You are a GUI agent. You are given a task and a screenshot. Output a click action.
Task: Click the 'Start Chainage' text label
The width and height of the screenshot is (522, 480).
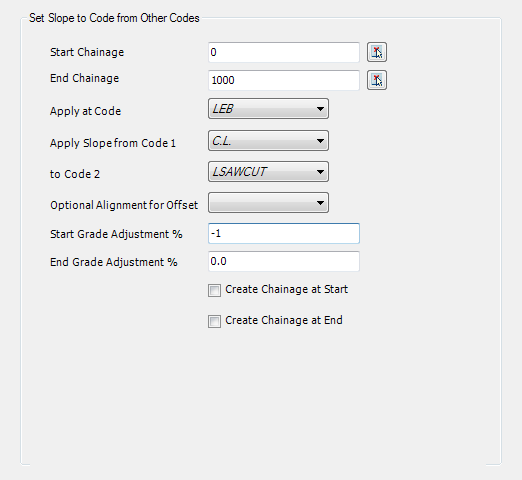point(87,52)
